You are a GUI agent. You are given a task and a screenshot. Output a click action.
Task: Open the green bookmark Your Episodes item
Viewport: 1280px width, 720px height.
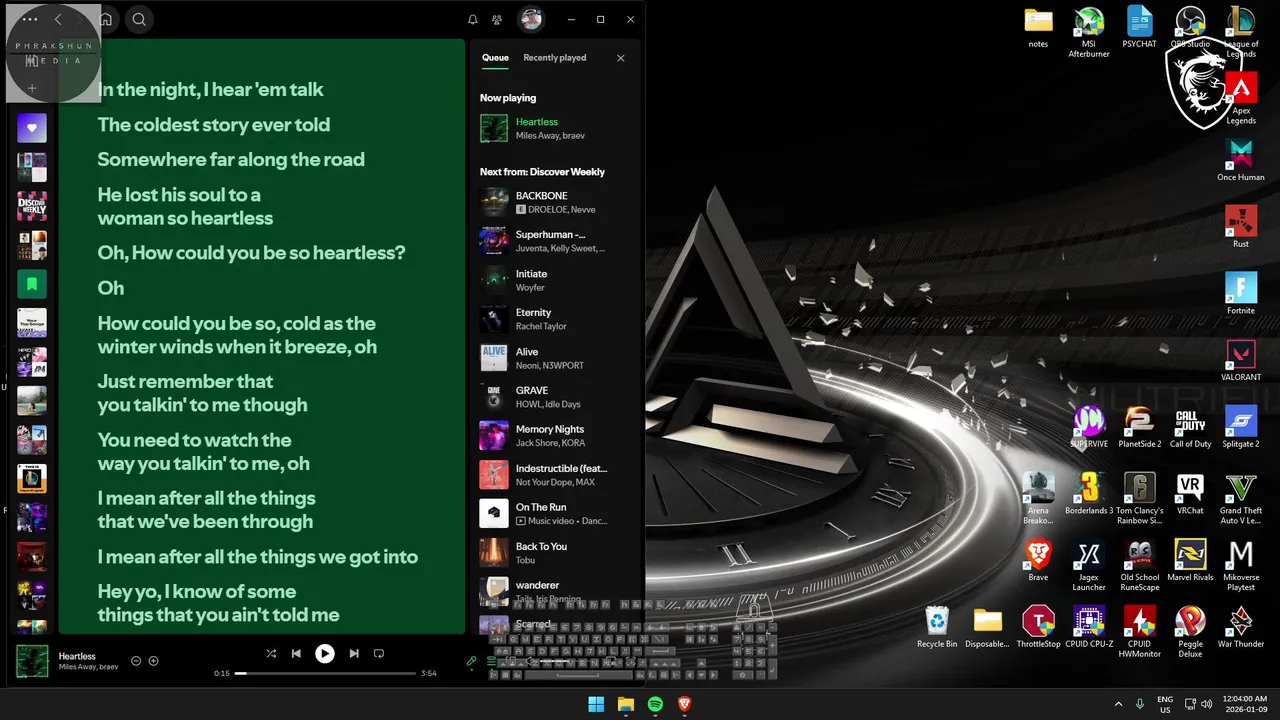[x=32, y=284]
